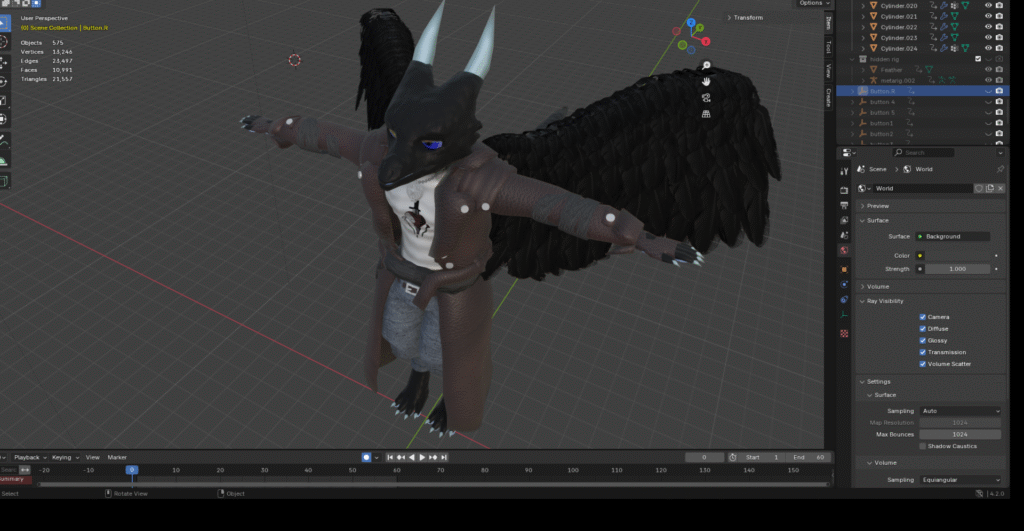This screenshot has height=531, width=1024.
Task: Open the Surface Sampling Auto dropdown
Action: [959, 411]
